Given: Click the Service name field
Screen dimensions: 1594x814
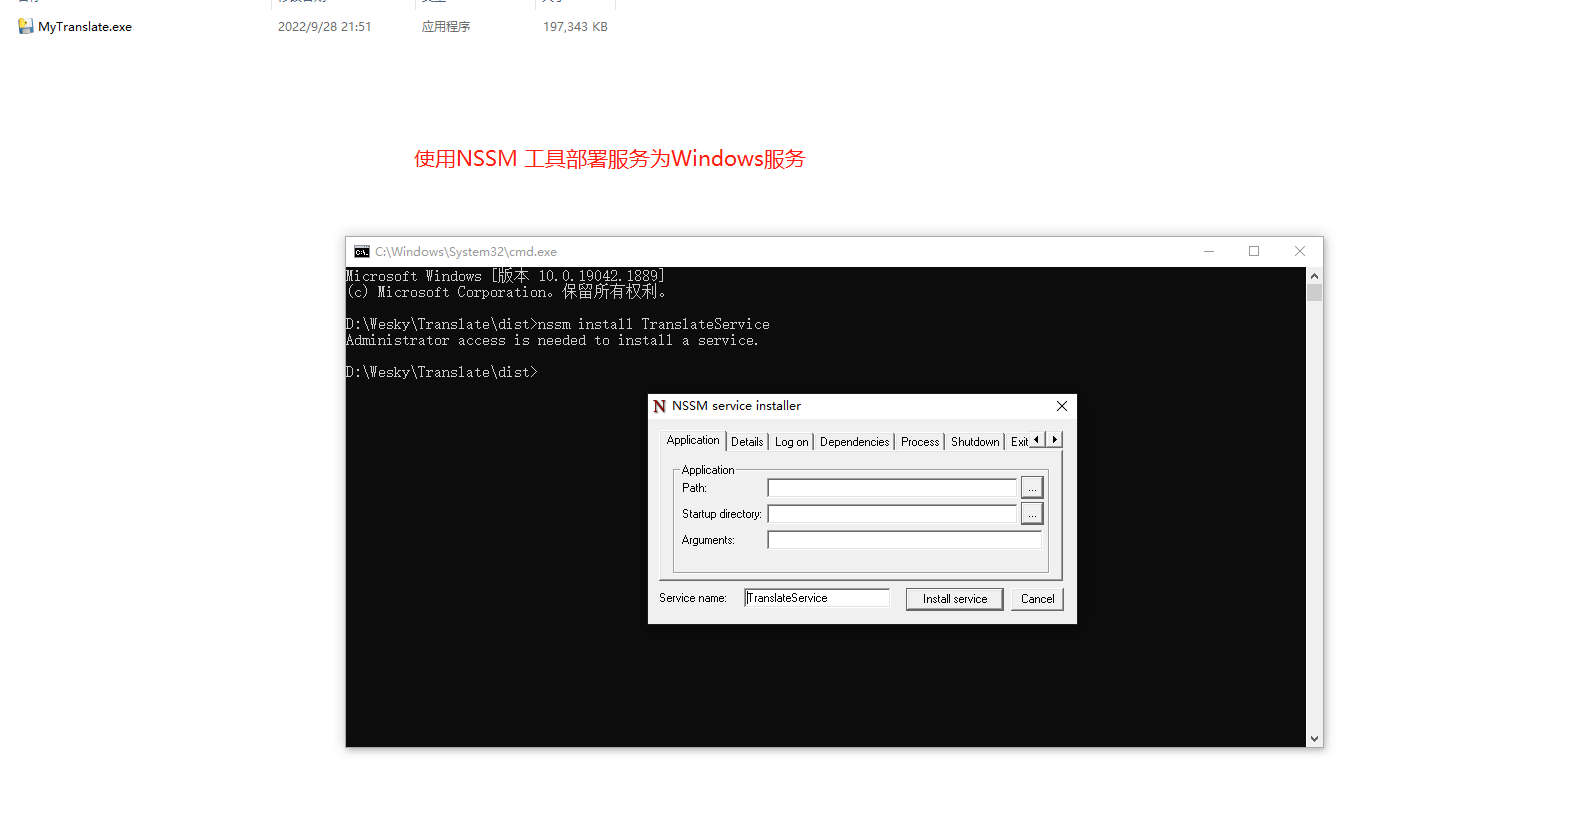Looking at the screenshot, I should (x=817, y=598).
